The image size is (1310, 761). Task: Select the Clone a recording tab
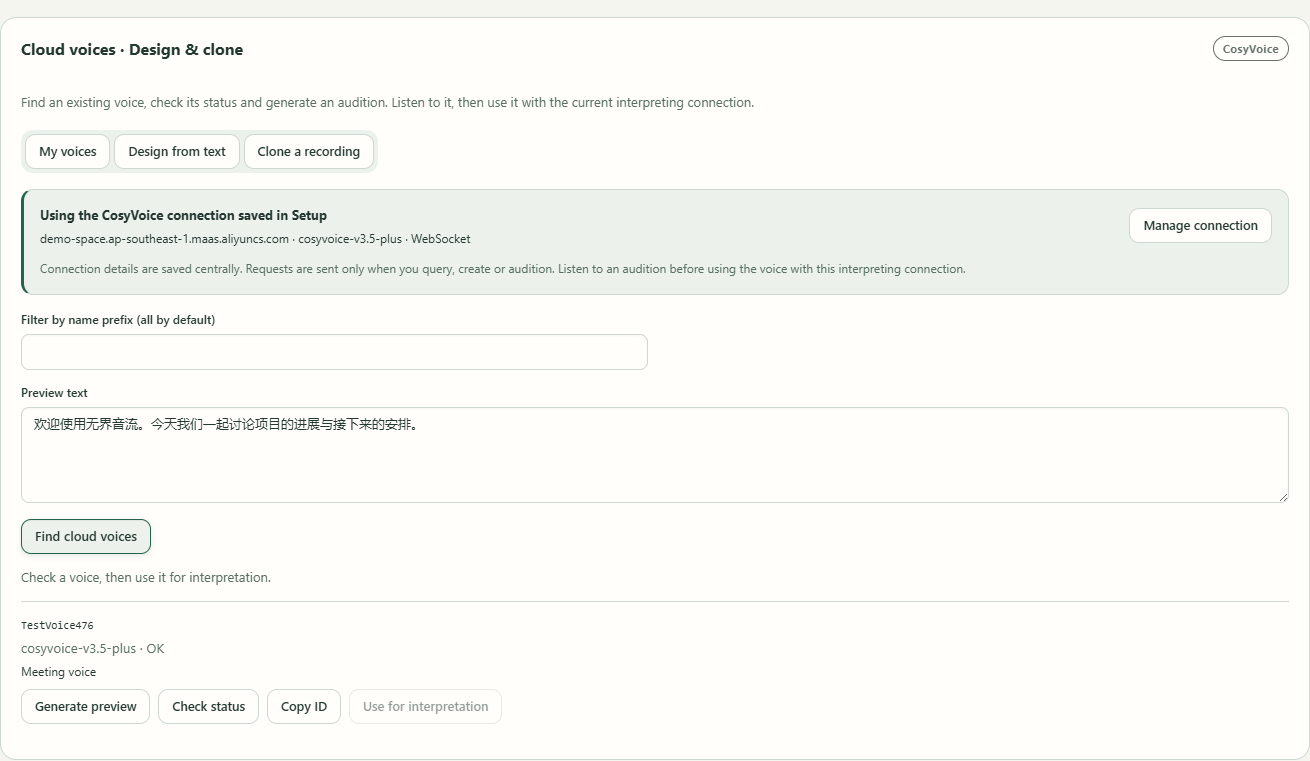pyautogui.click(x=308, y=152)
